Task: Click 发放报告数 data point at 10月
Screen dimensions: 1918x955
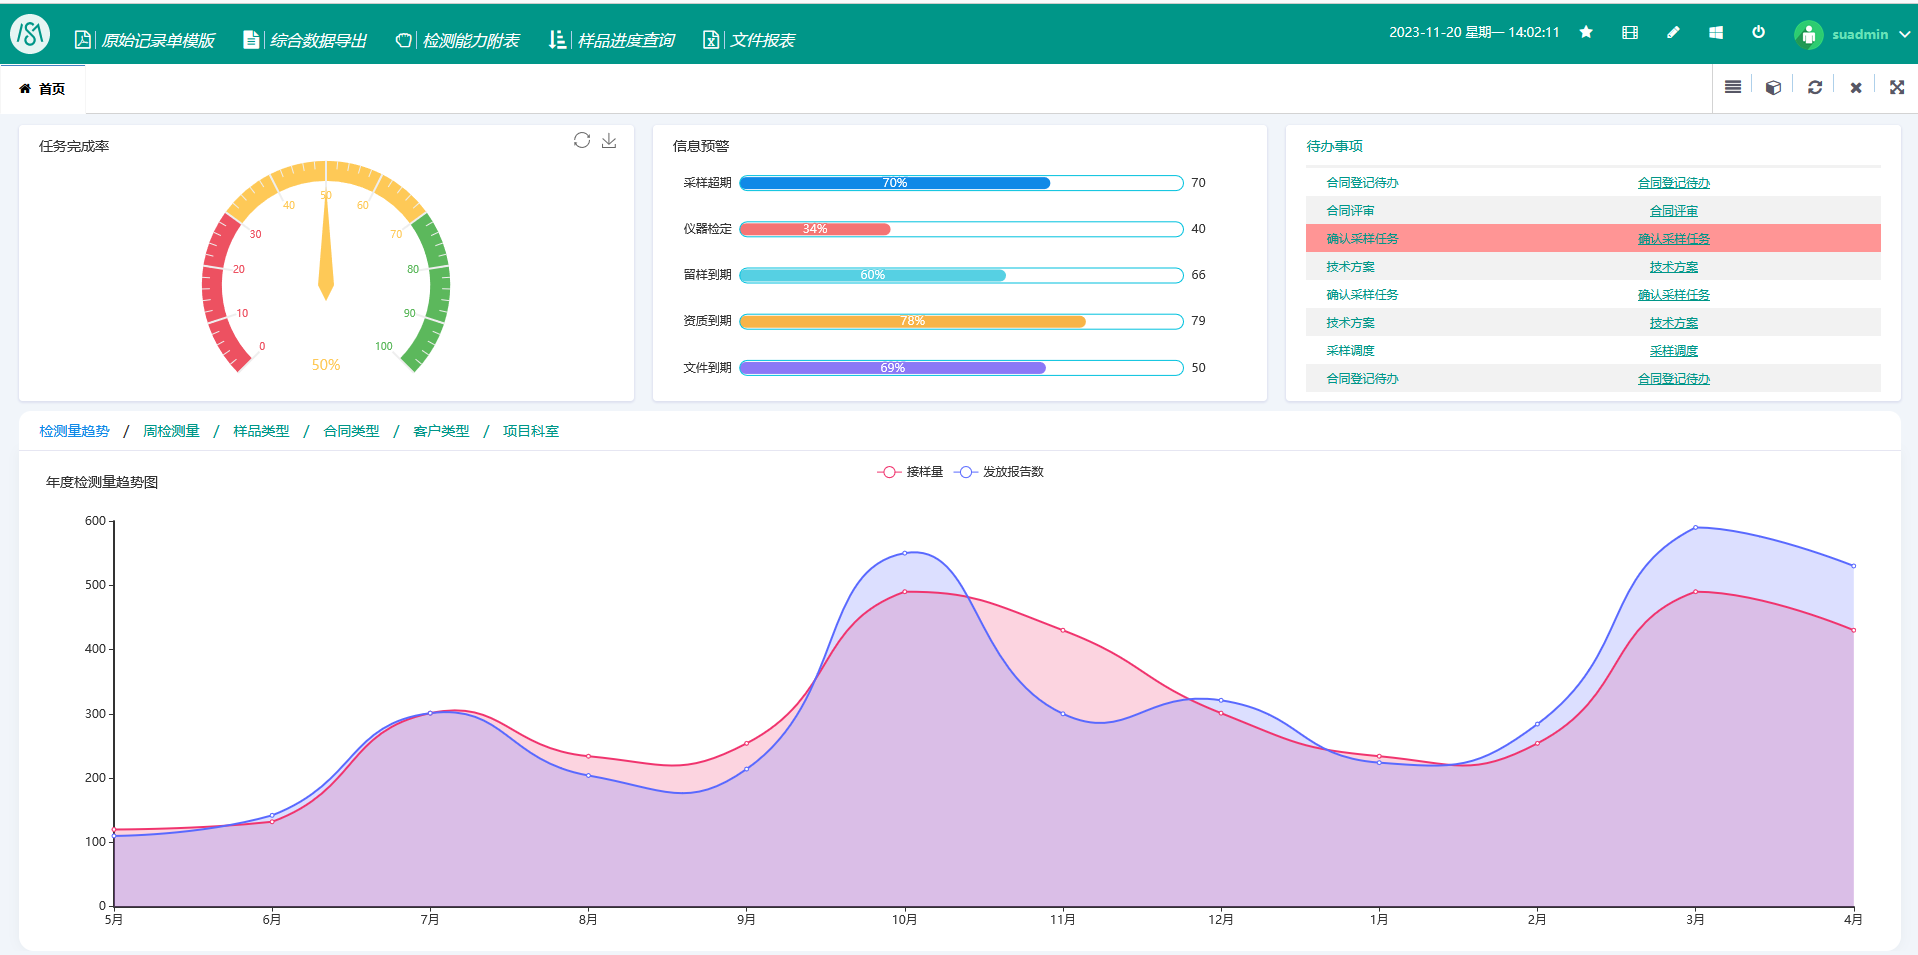Action: 905,553
